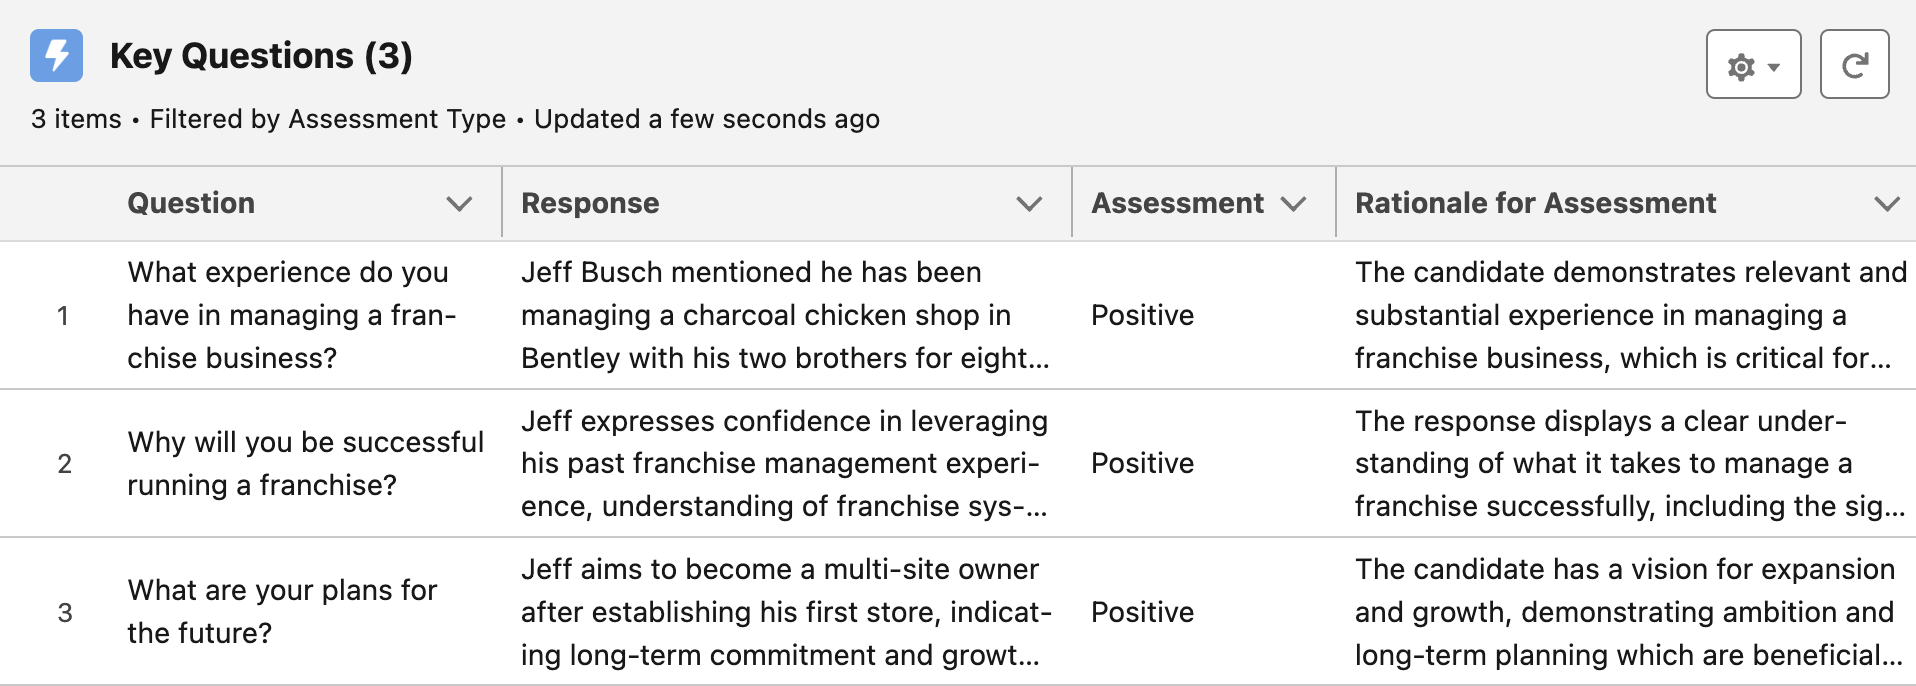Open Rationale for Assessment column menu chevron
Screen dimensions: 1916x686
click(1886, 203)
